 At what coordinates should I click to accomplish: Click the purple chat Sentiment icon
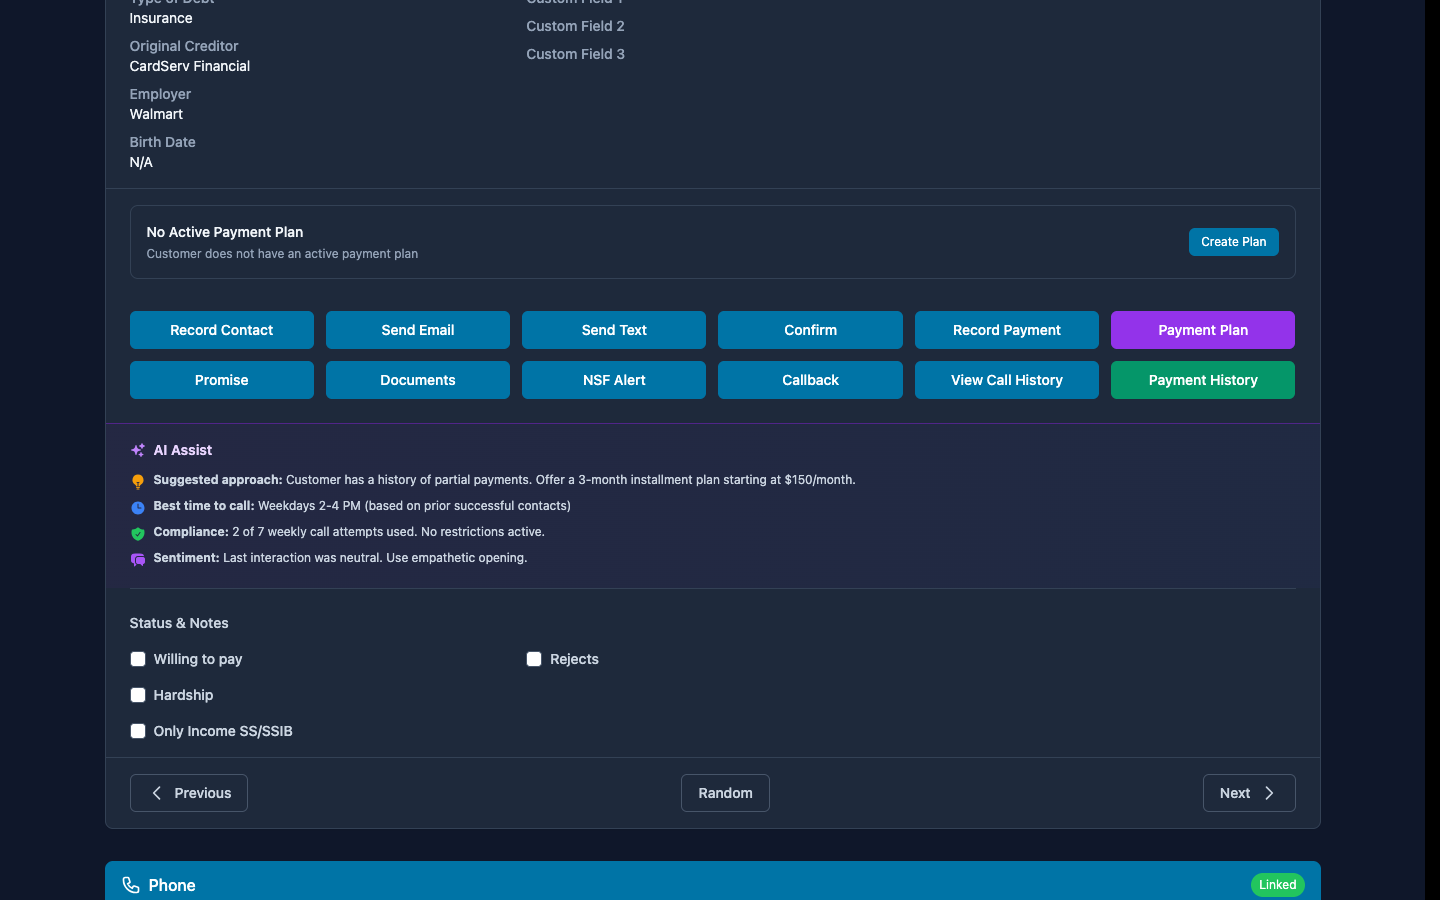138,559
